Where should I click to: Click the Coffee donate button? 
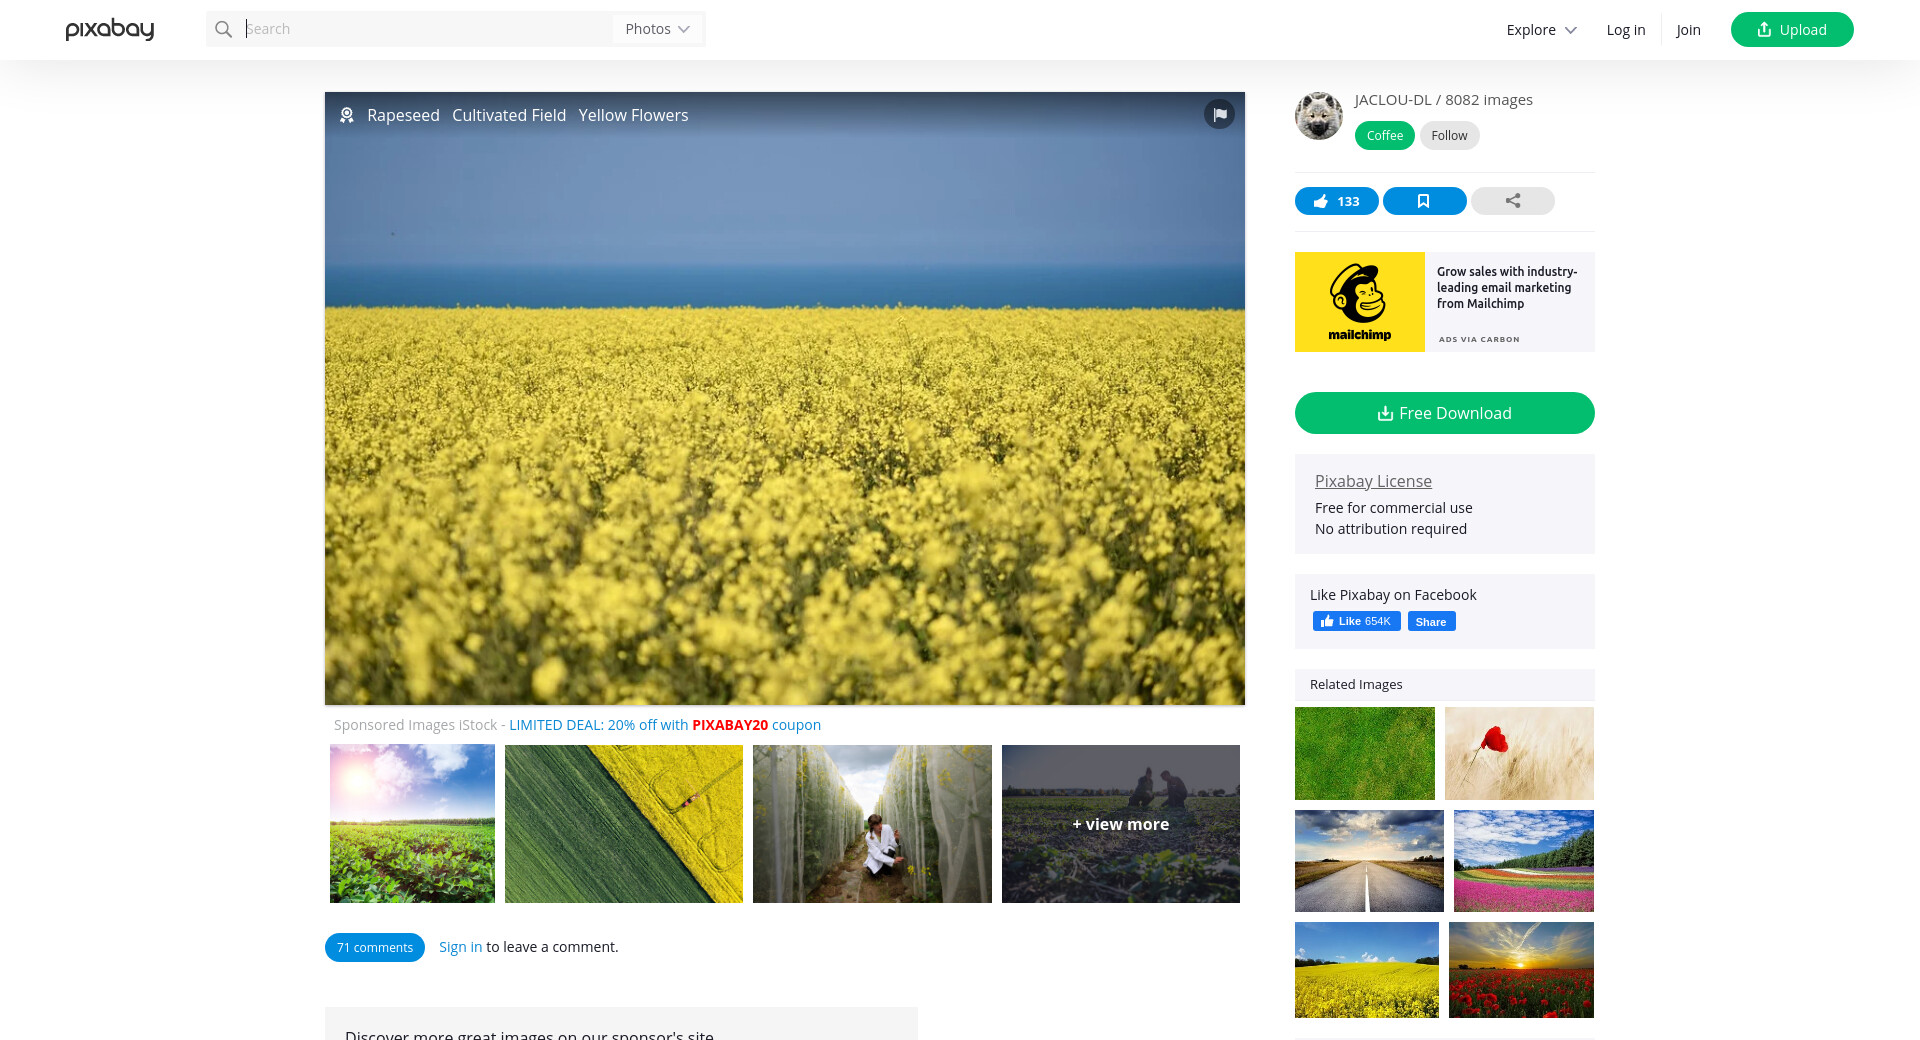coord(1385,135)
